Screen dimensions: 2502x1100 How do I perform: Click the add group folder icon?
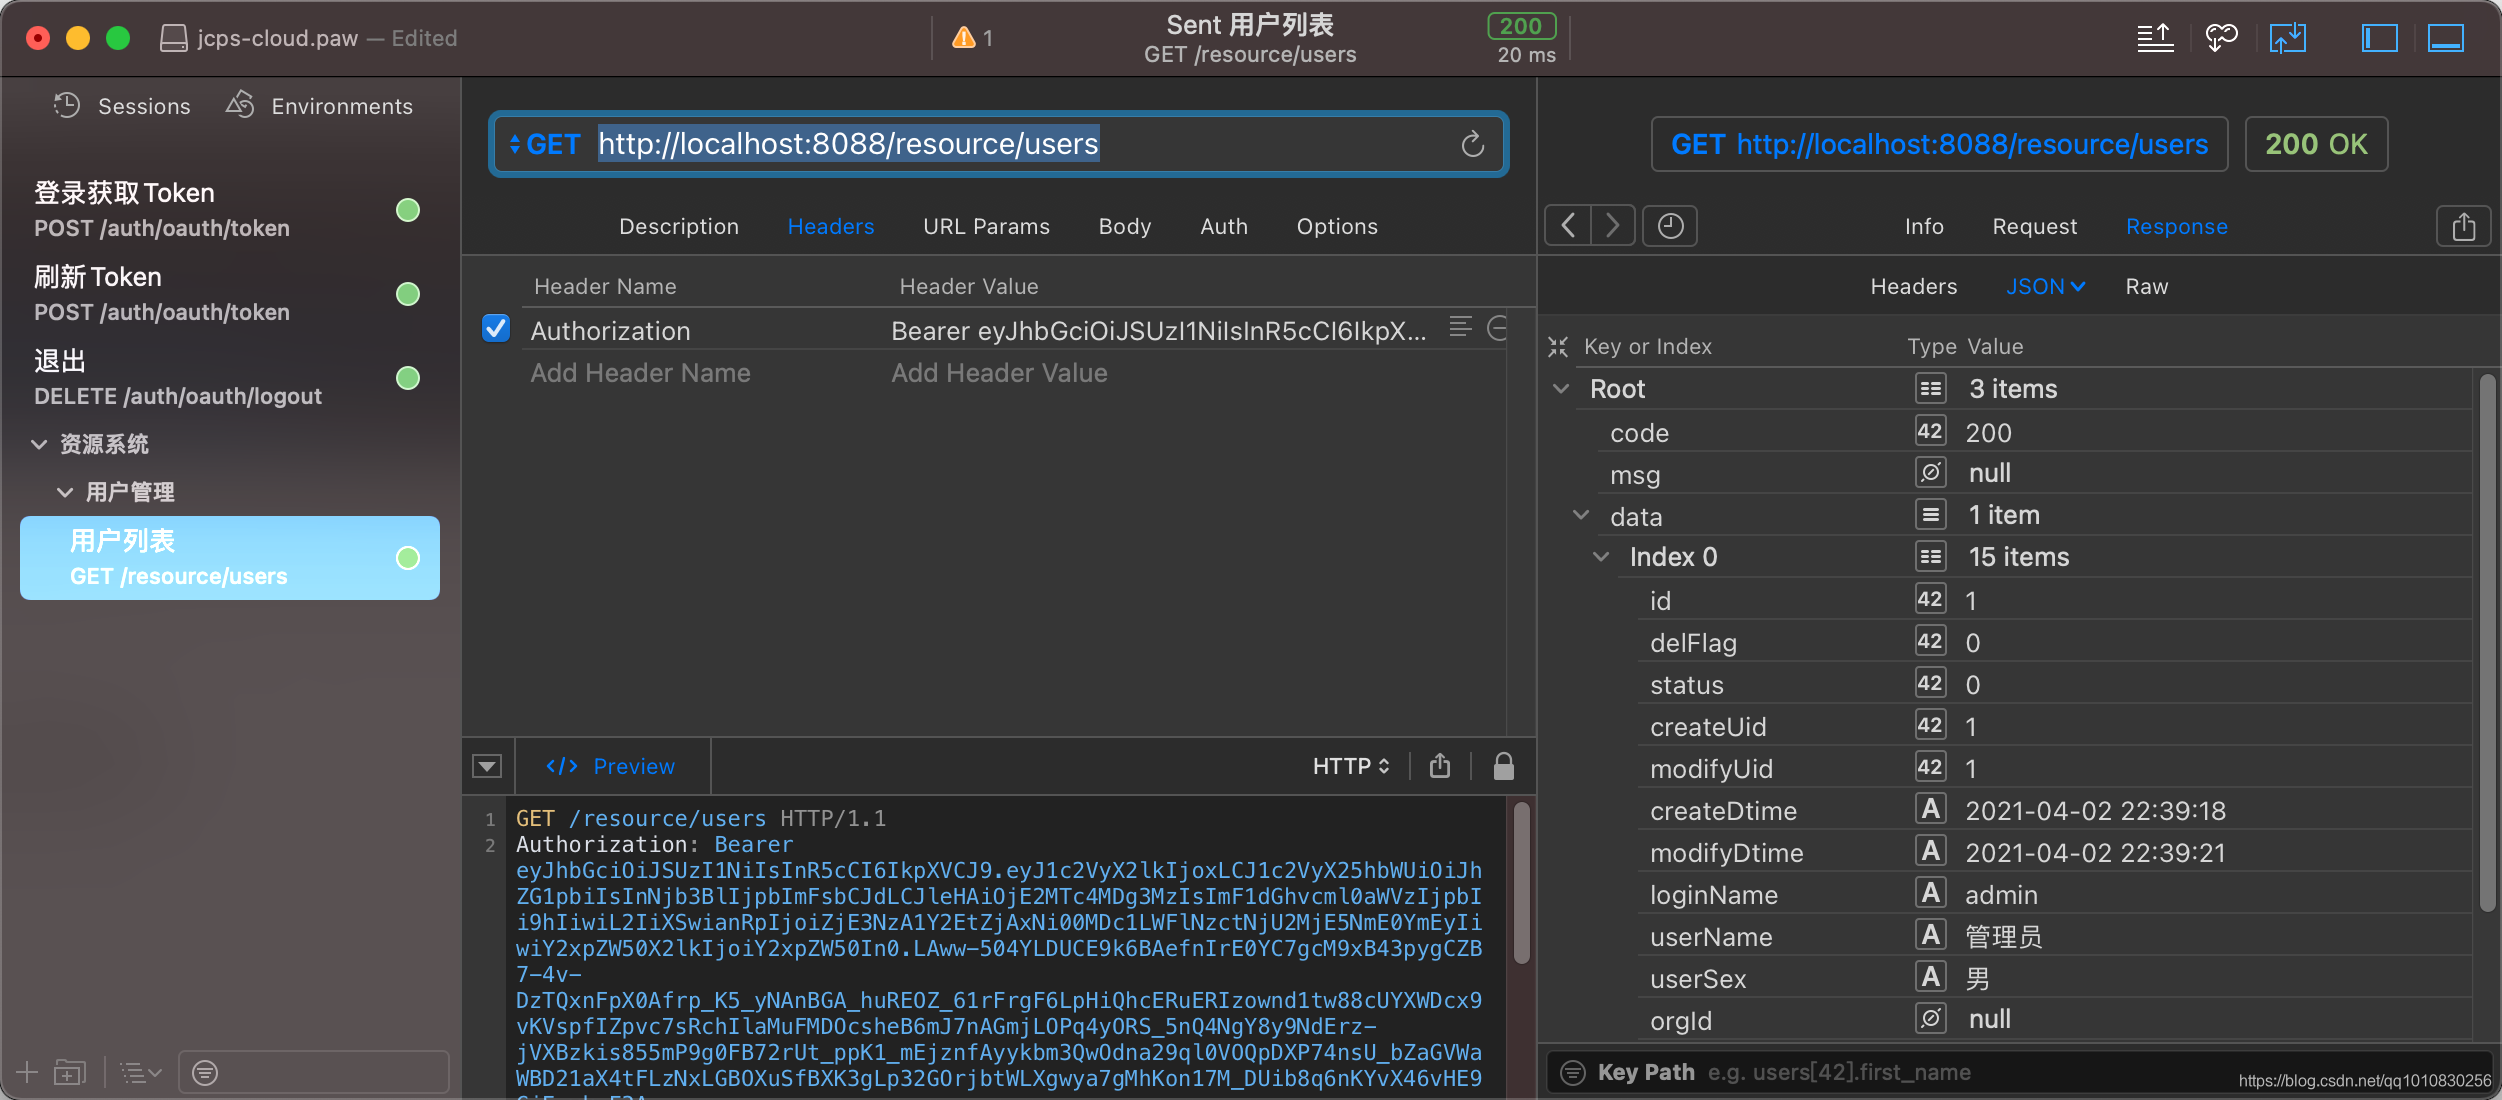(x=69, y=1073)
